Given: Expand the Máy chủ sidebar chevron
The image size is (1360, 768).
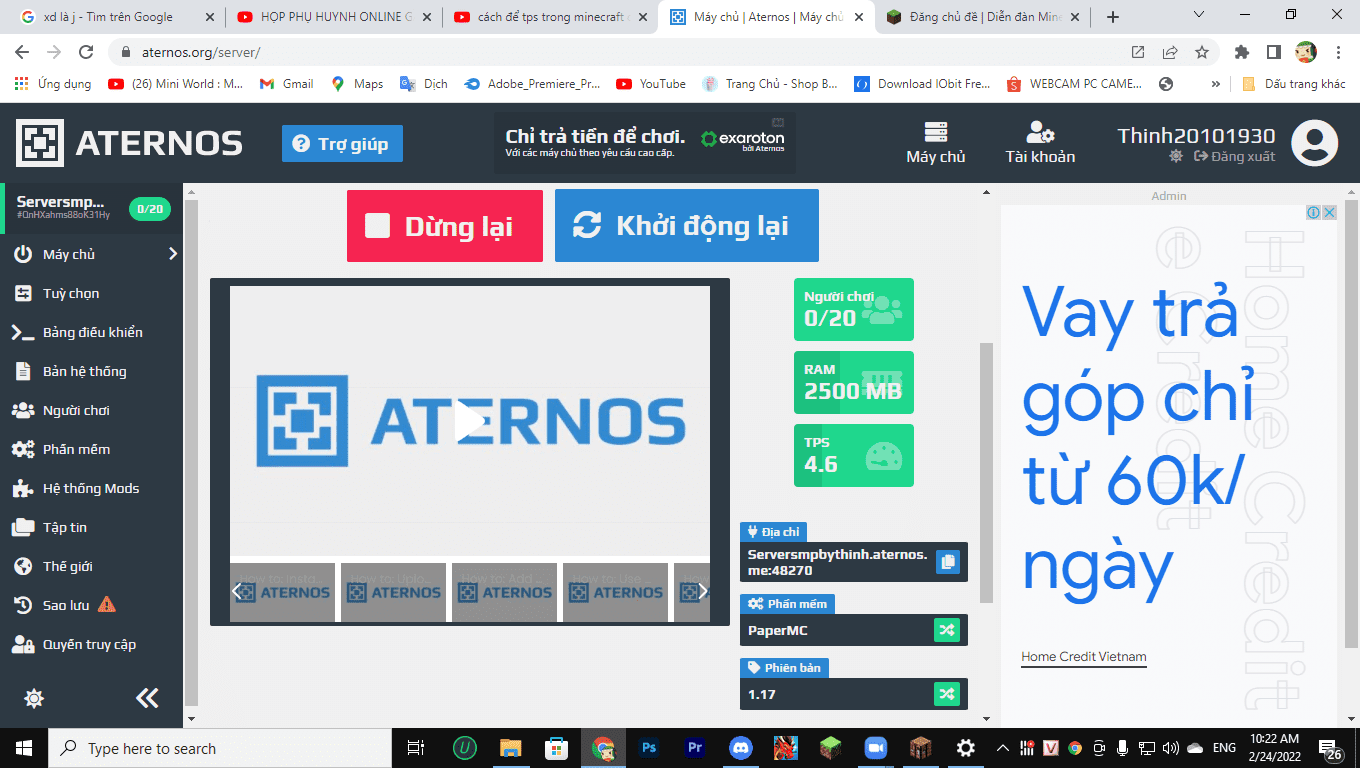Looking at the screenshot, I should (173, 254).
